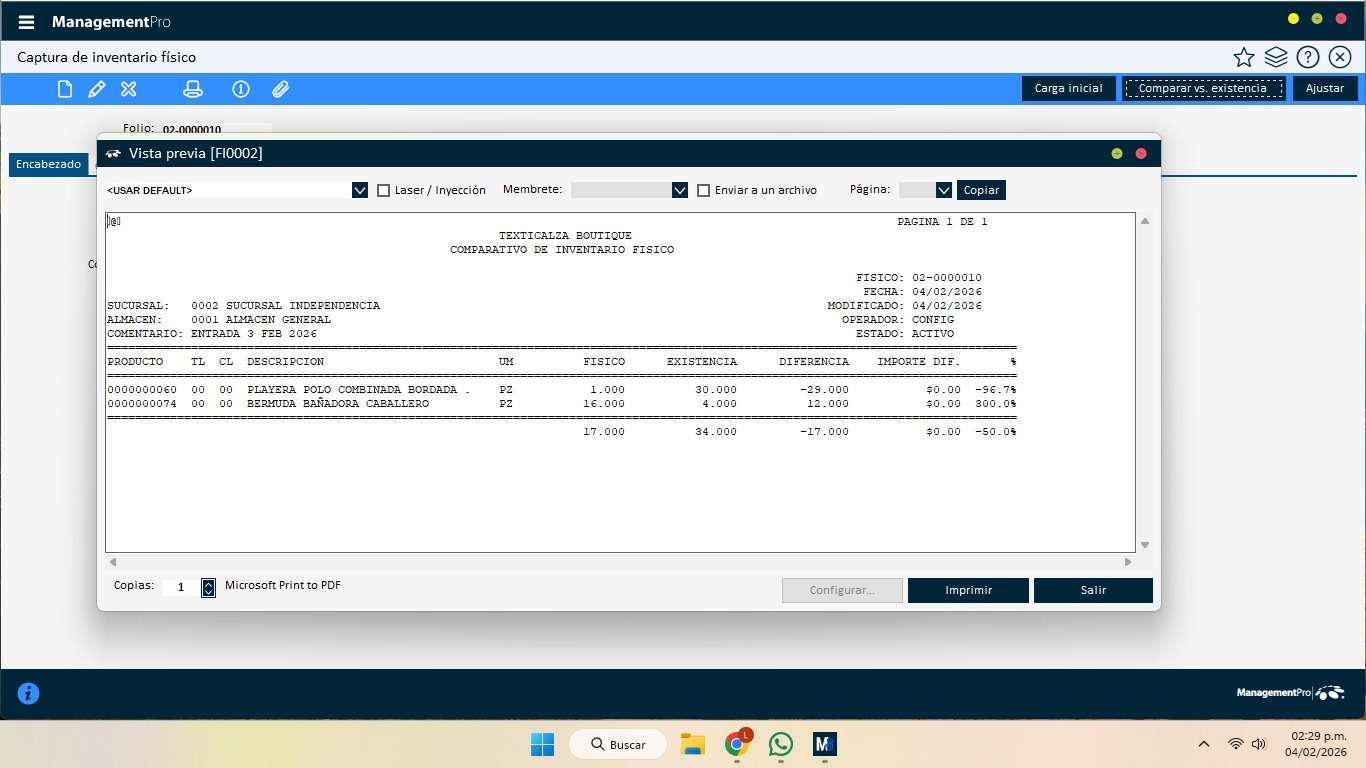Open WhatsApp from the taskbar

pyautogui.click(x=781, y=744)
